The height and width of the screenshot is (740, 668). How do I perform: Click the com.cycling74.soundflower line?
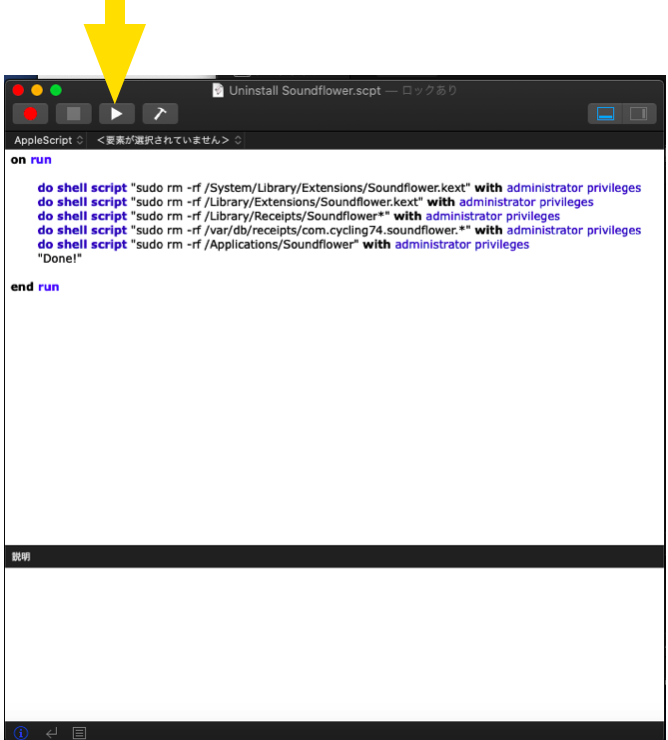tap(339, 230)
